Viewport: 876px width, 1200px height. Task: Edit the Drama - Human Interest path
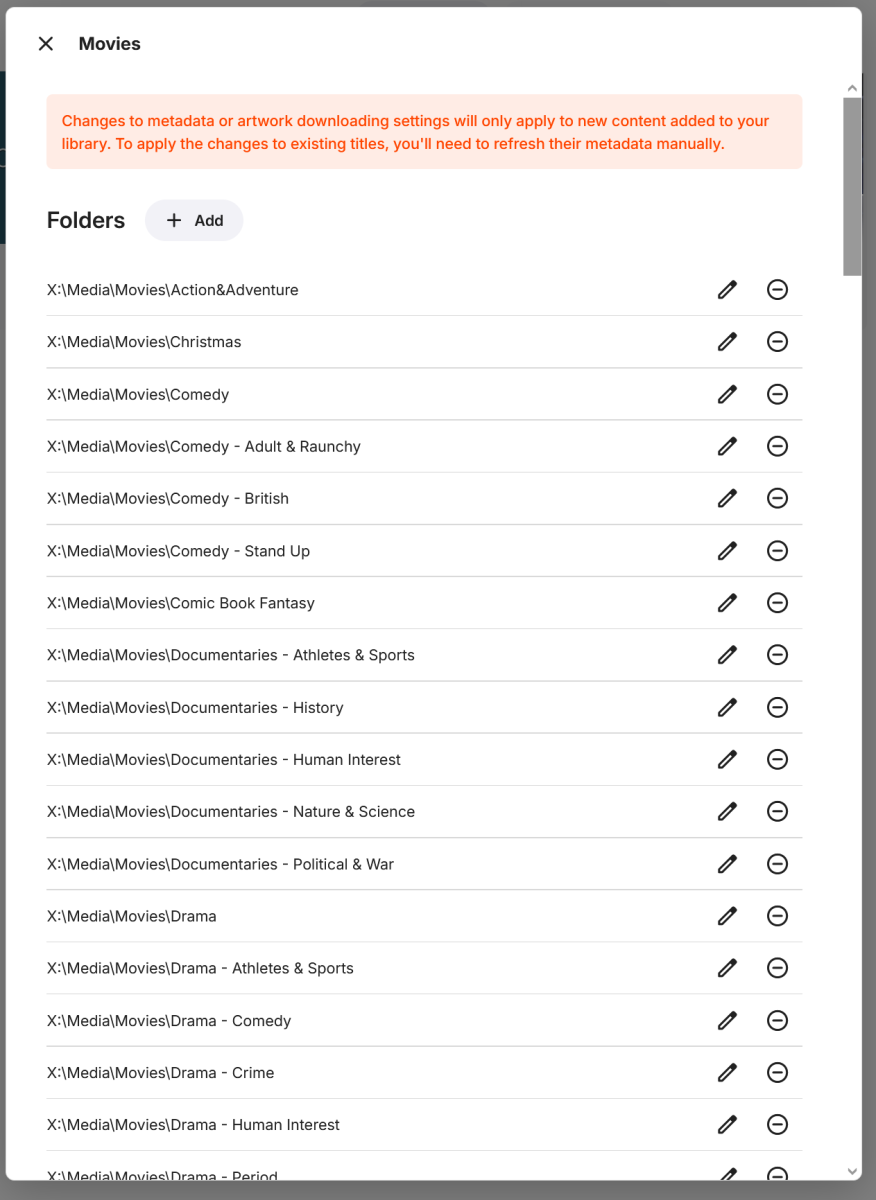point(727,1124)
